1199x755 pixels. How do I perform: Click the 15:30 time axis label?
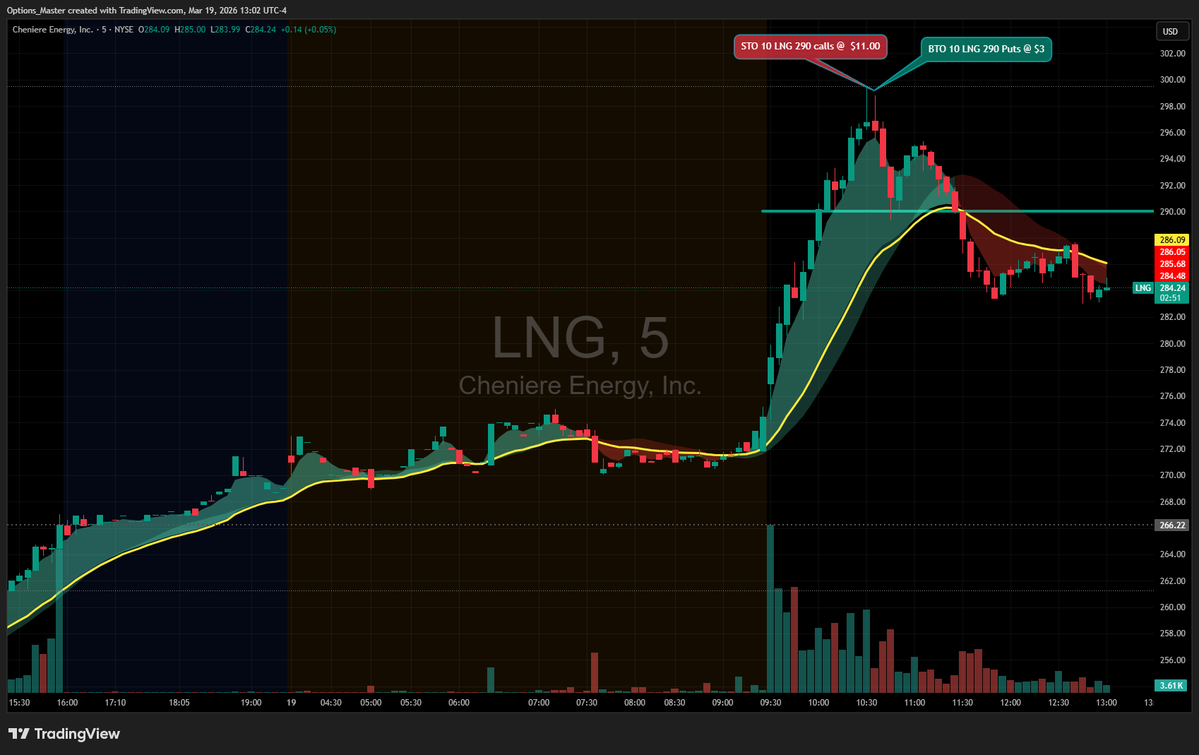point(19,702)
